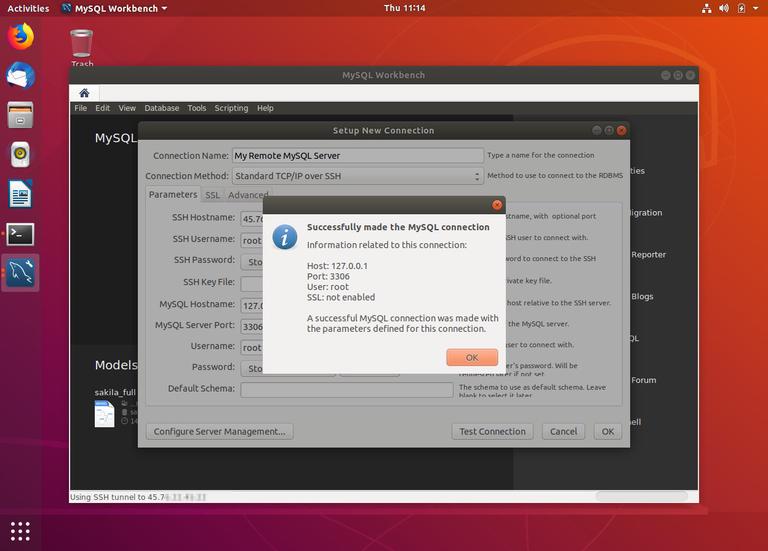Click the Test Connection button
Viewport: 768px width, 551px height.
click(492, 432)
